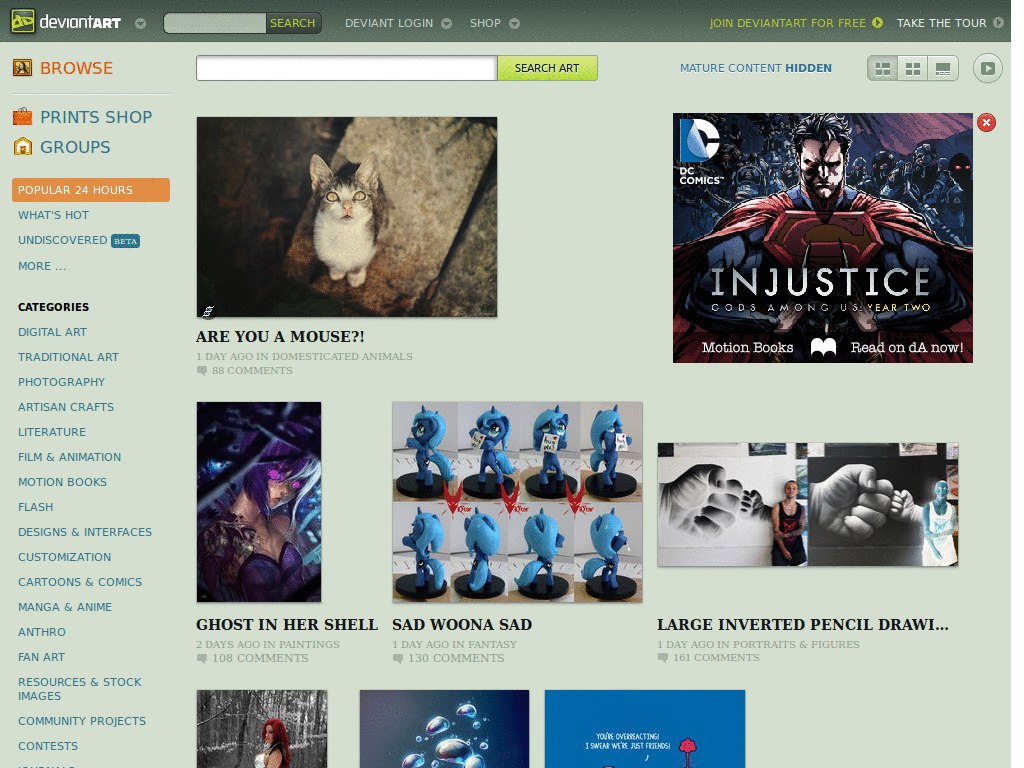Open the Browse painting icon
1024x768 pixels.
[22, 67]
